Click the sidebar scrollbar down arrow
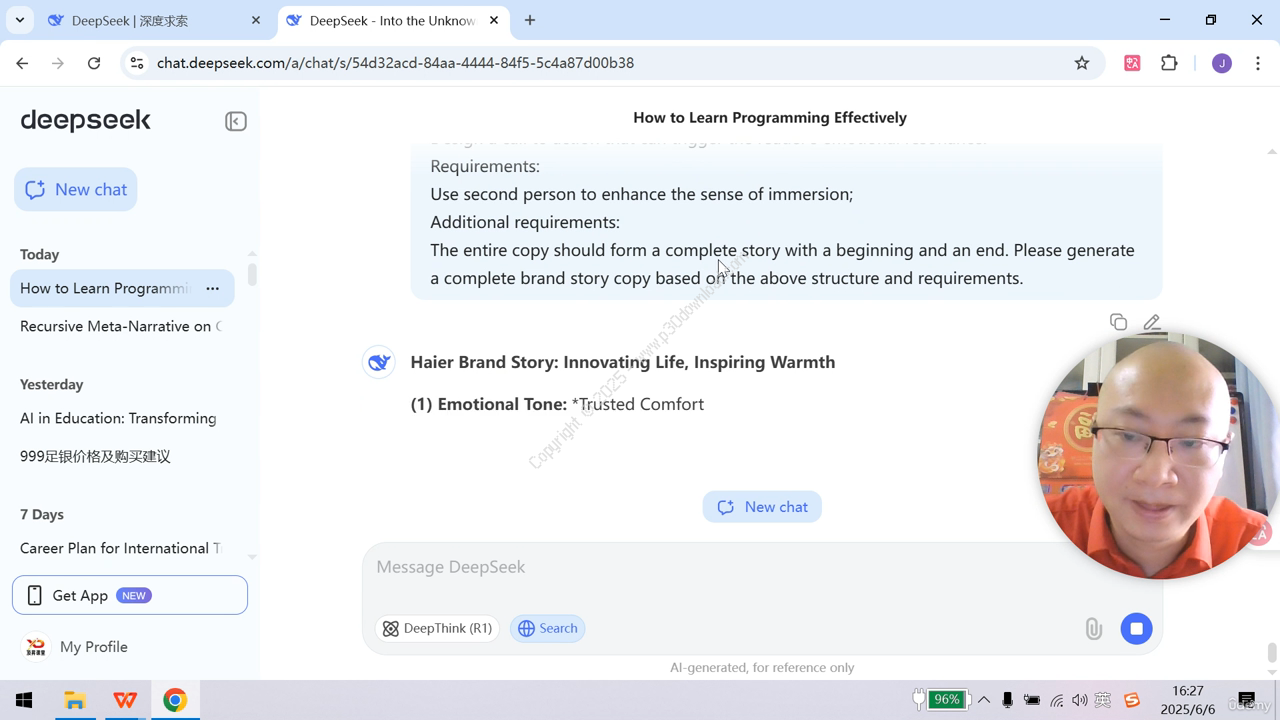The height and width of the screenshot is (720, 1280). pyautogui.click(x=252, y=557)
